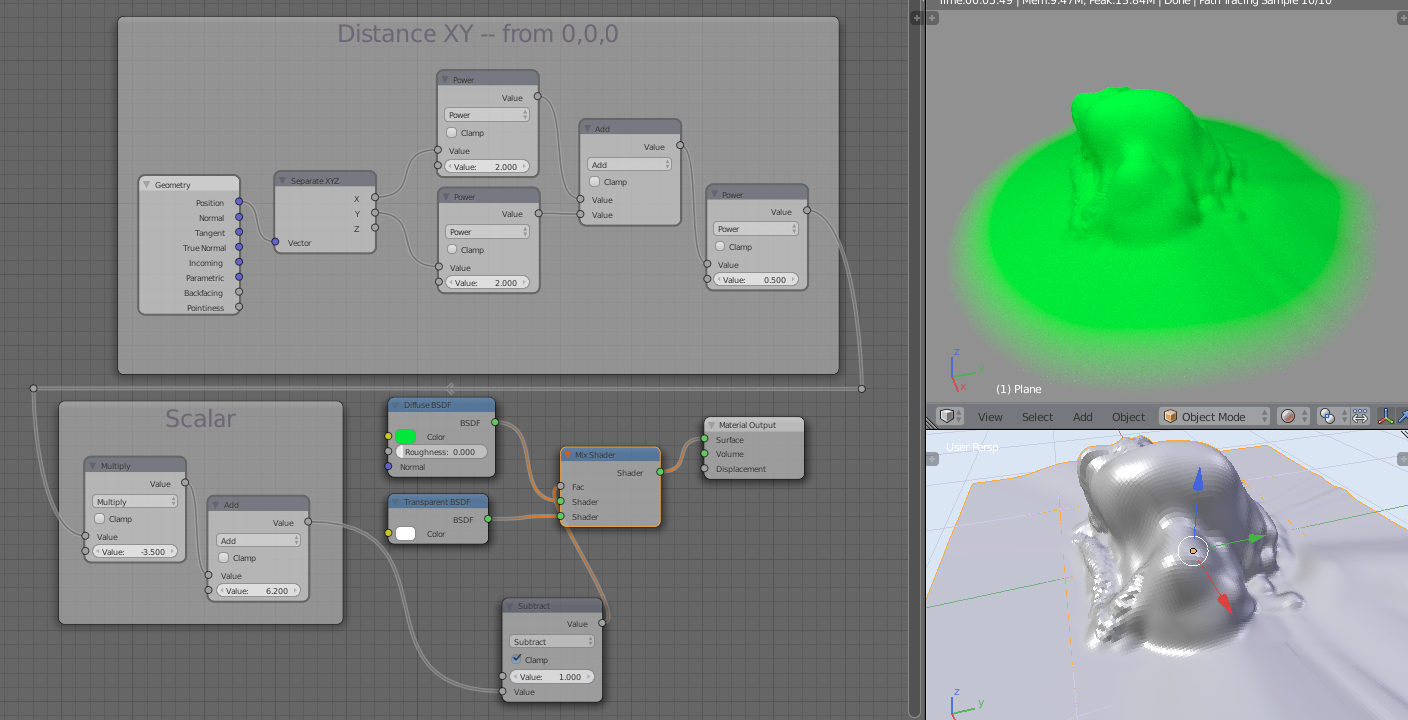Click the Power value field 0.500
Image resolution: width=1408 pixels, height=720 pixels.
click(755, 279)
